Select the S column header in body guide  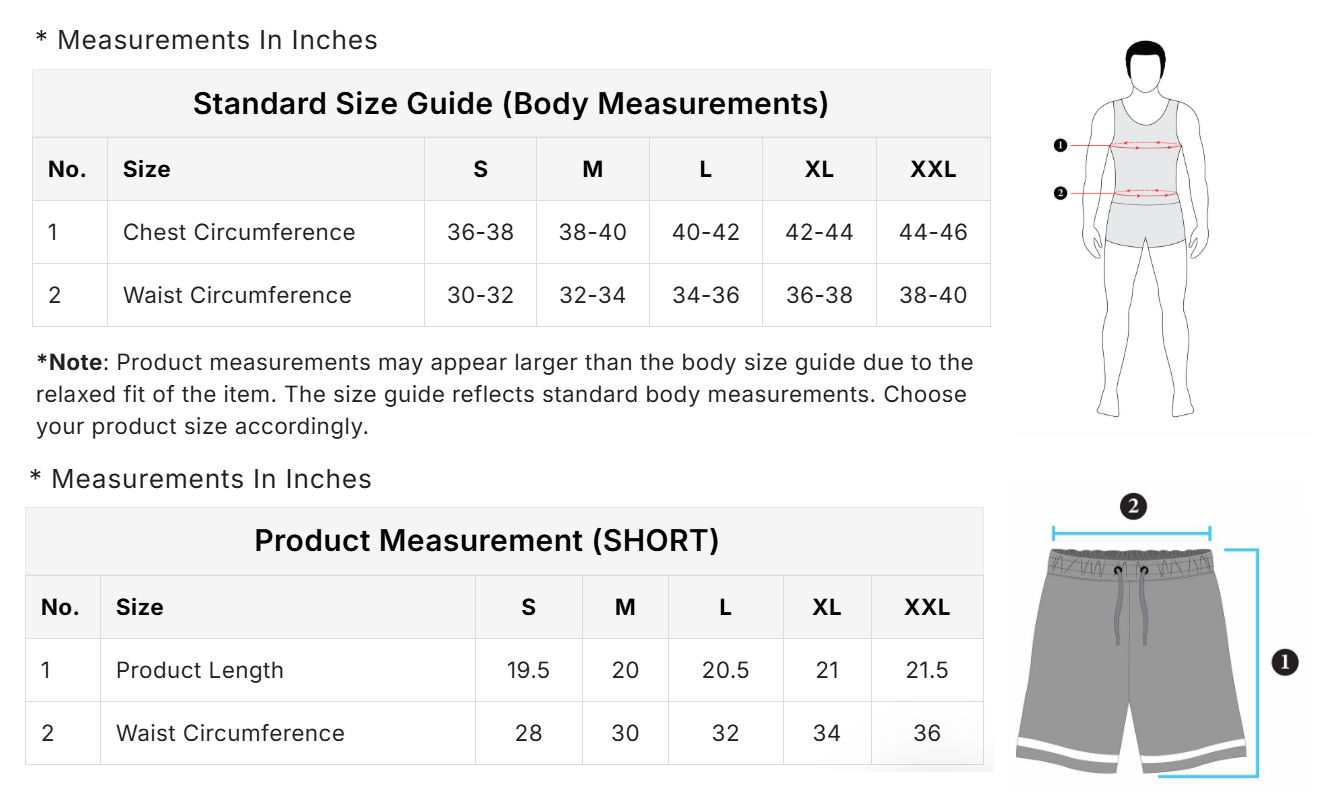pos(480,170)
